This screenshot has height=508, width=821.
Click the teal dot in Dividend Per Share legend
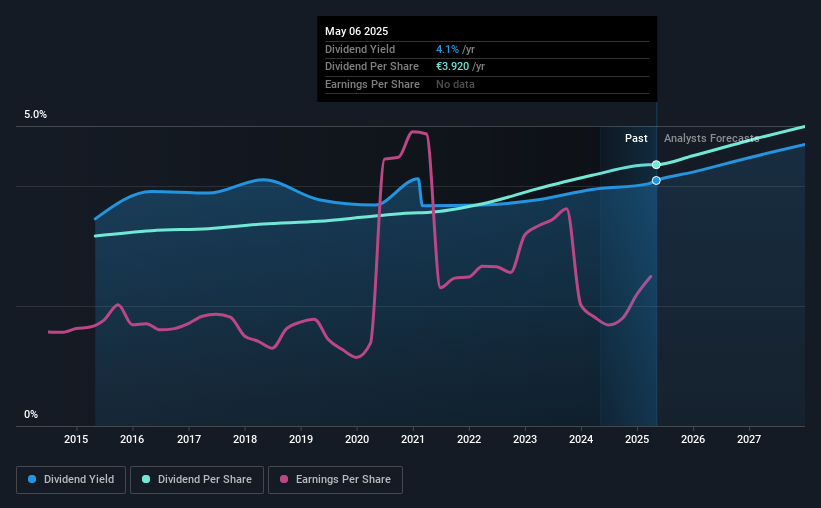(146, 479)
